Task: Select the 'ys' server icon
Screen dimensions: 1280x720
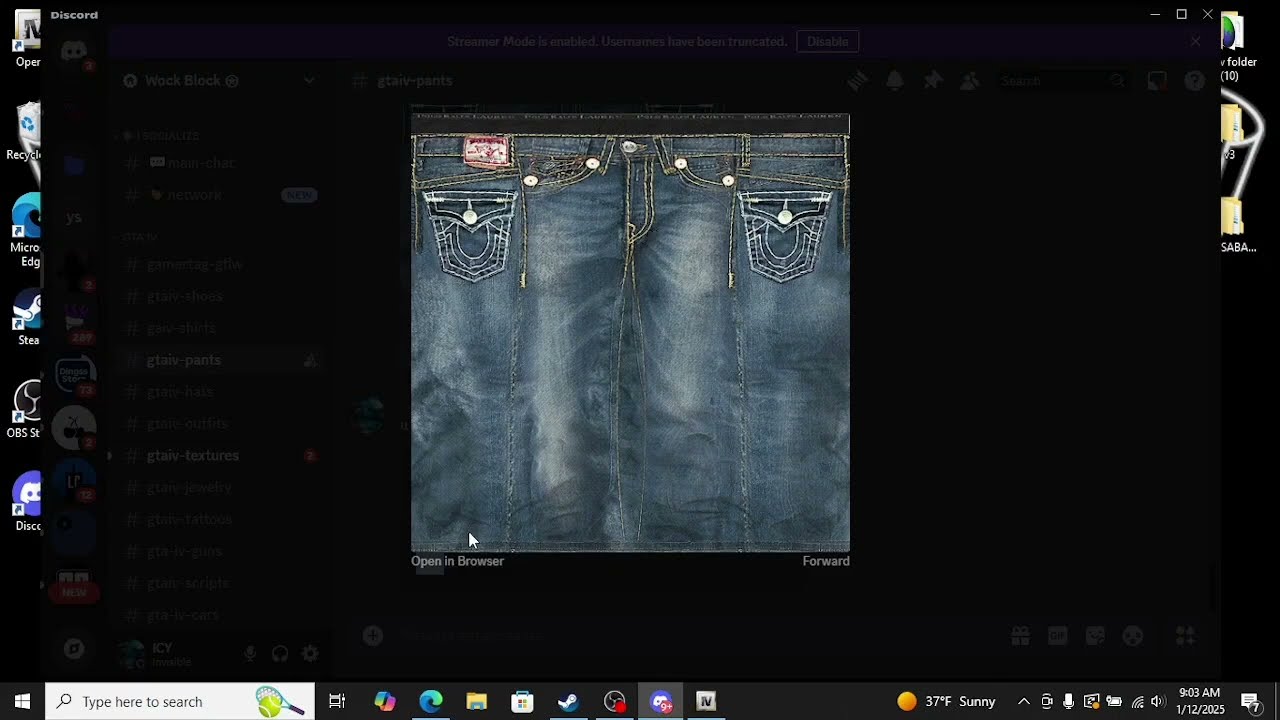Action: point(74,217)
